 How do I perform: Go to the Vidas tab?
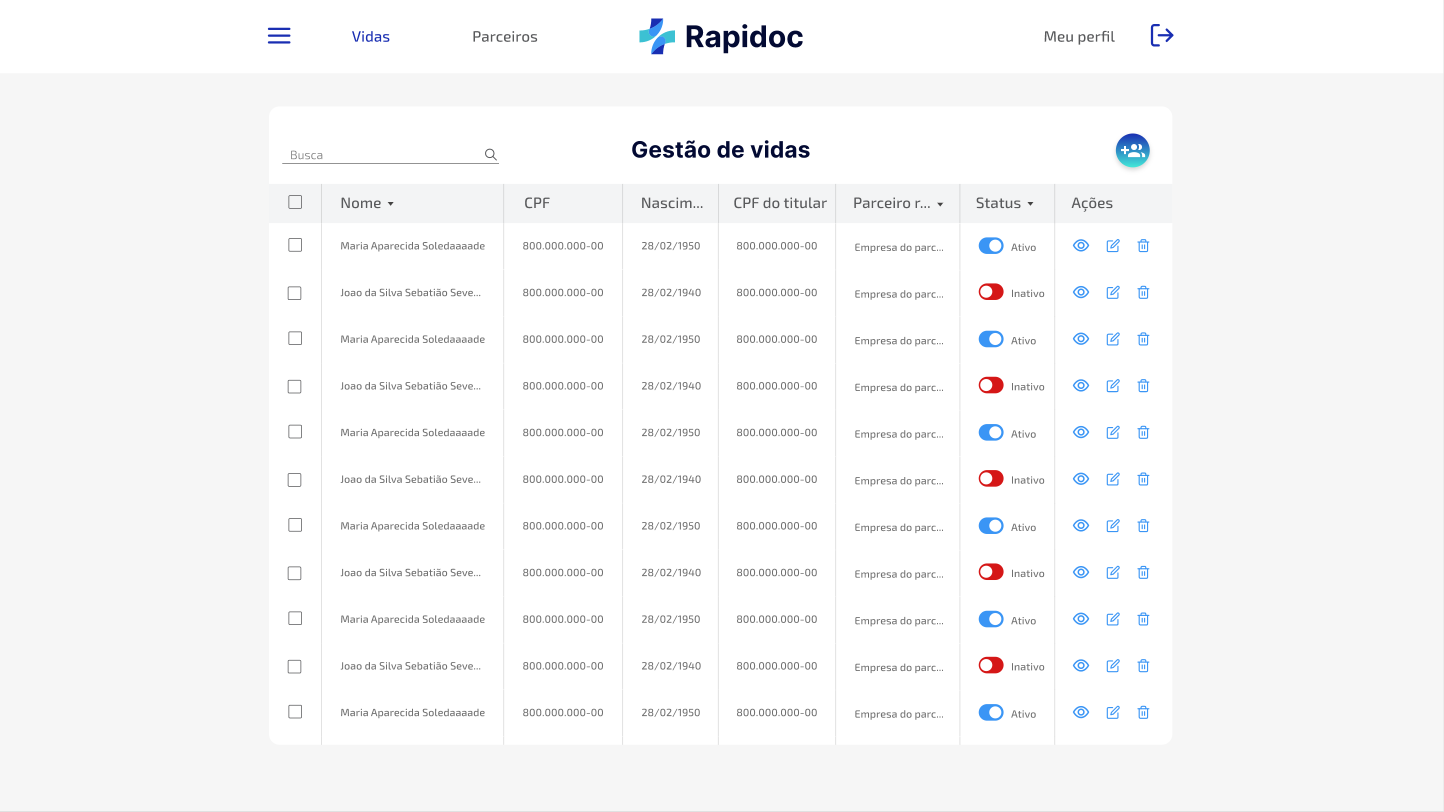[371, 37]
